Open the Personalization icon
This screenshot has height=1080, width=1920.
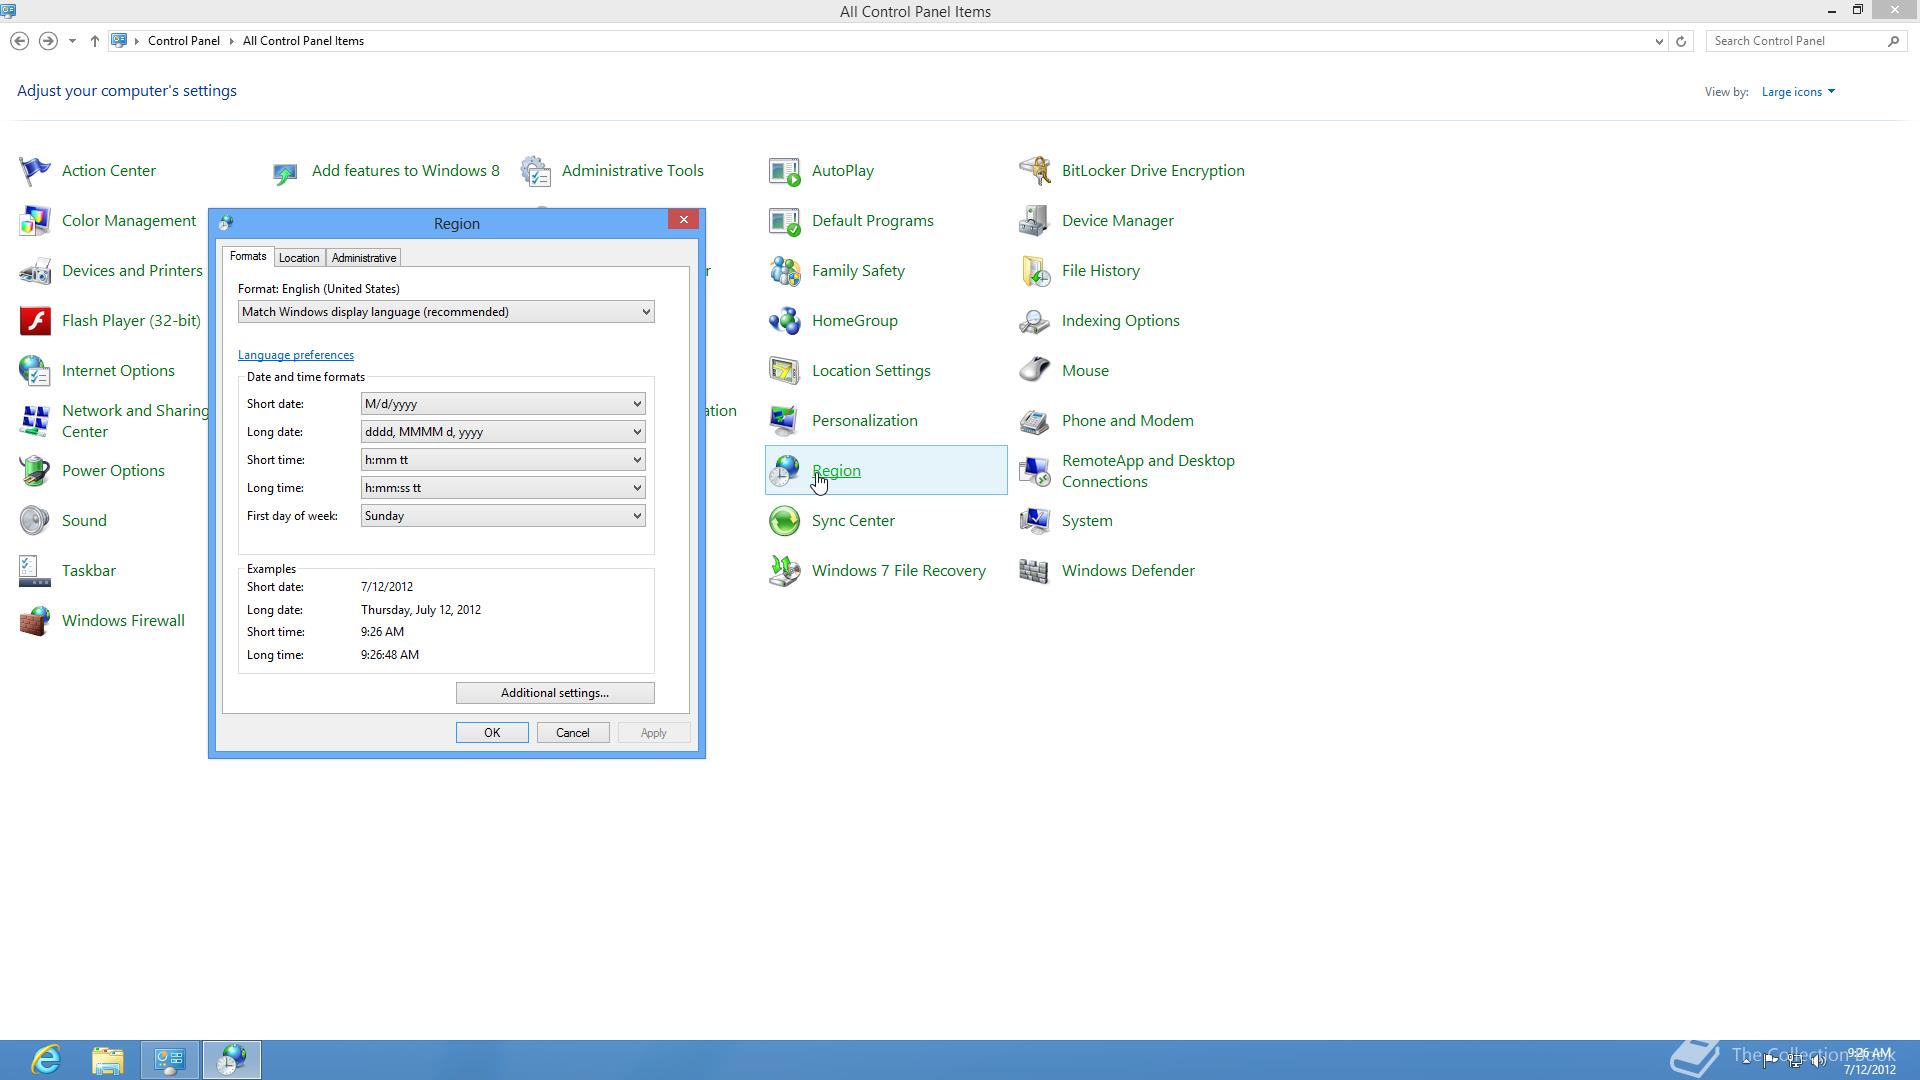785,421
